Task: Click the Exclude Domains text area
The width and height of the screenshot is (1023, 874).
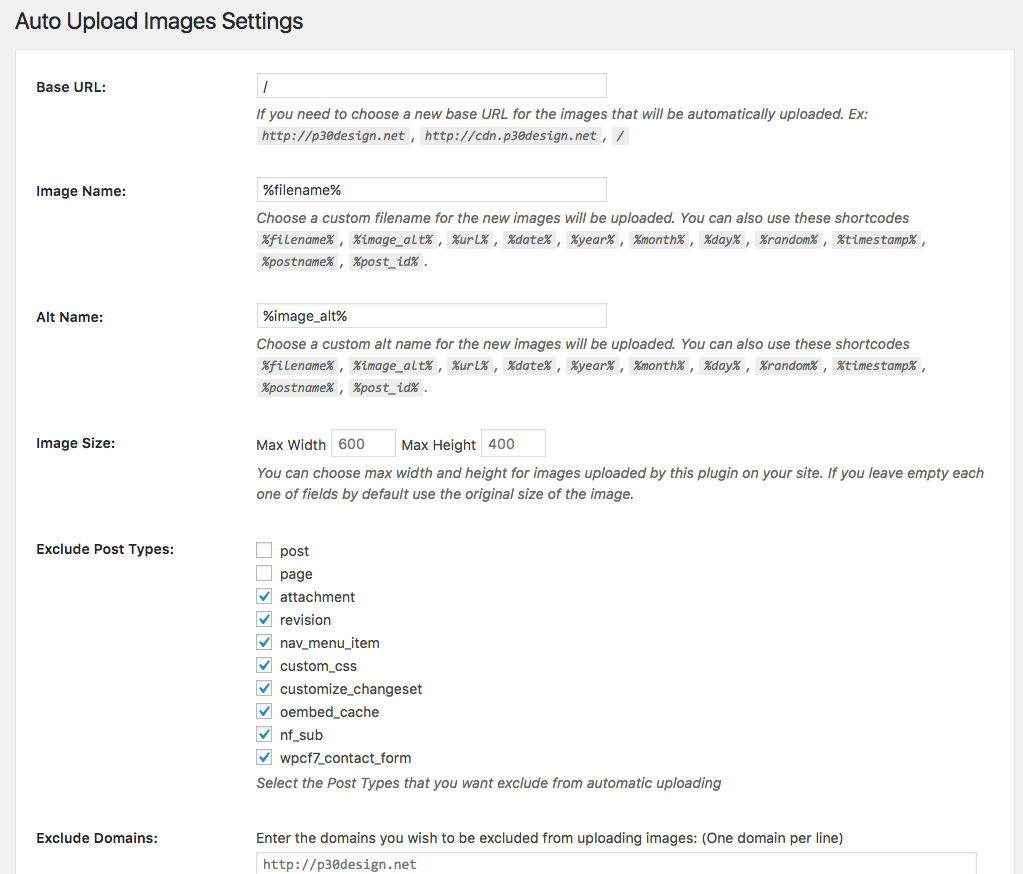Action: click(616, 863)
